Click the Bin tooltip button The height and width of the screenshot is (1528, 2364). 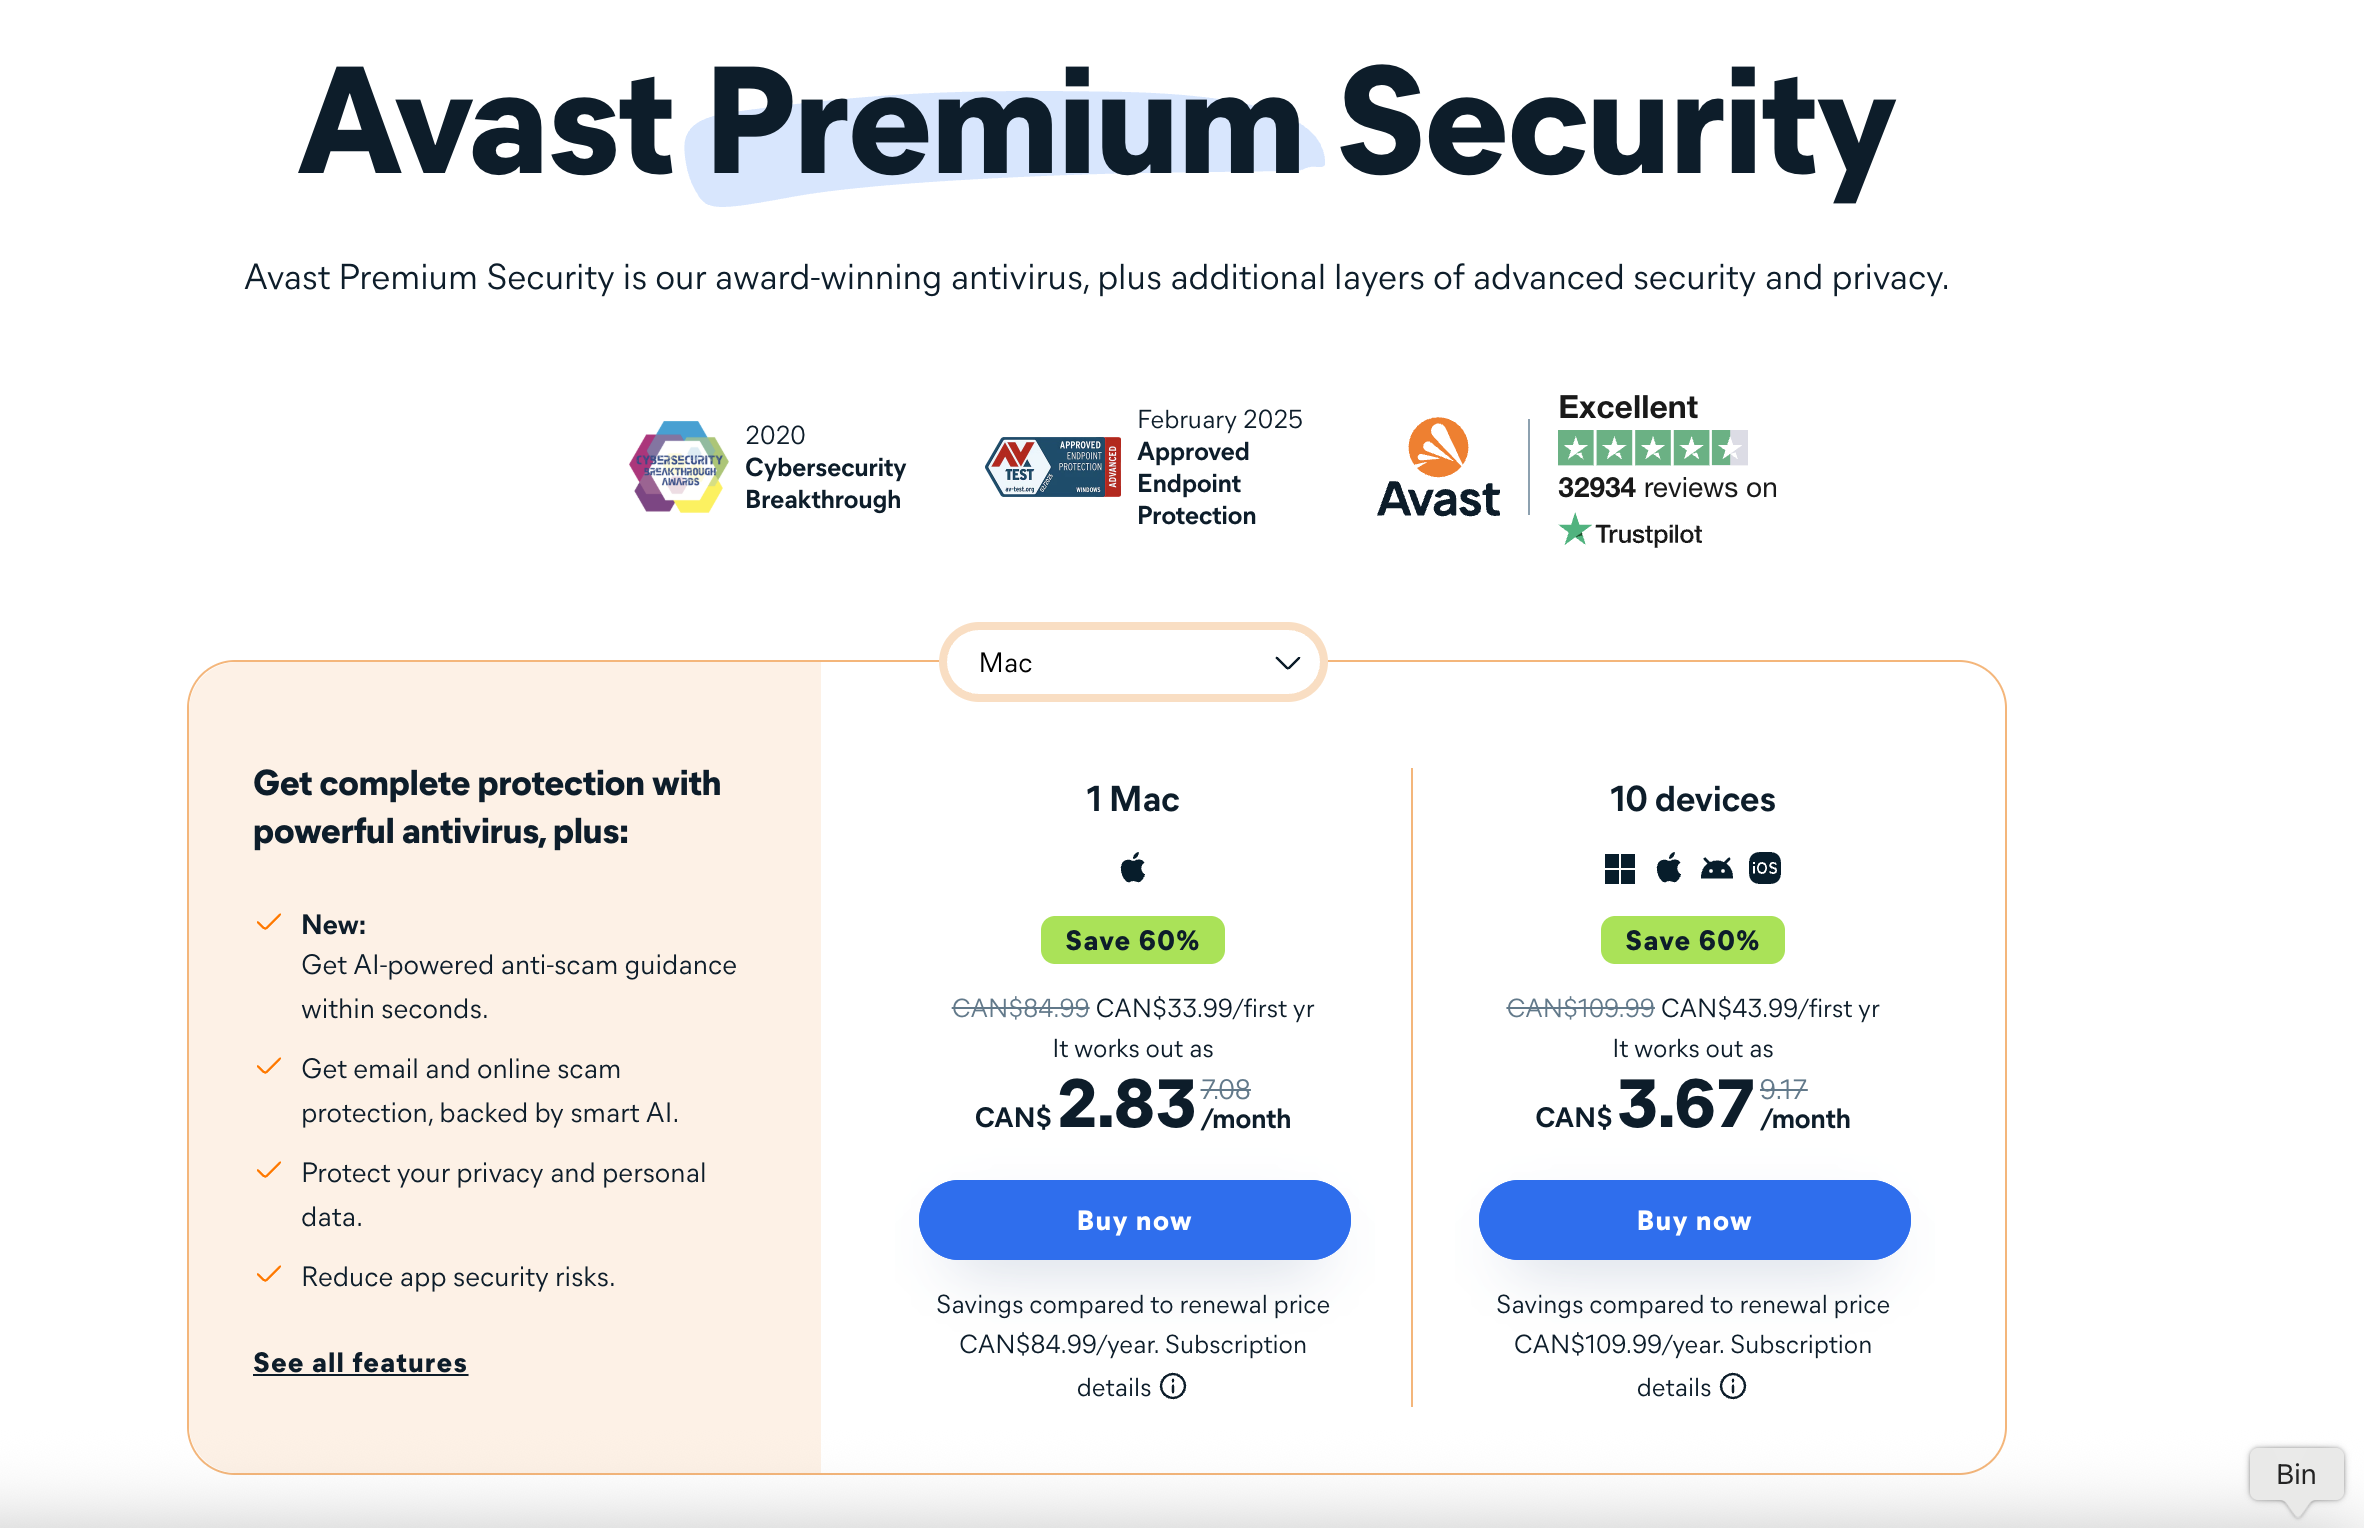click(x=2296, y=1474)
